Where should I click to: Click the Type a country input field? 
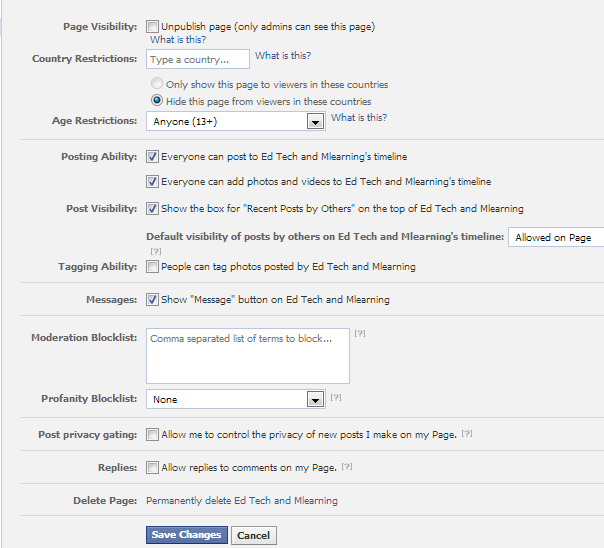click(x=198, y=60)
